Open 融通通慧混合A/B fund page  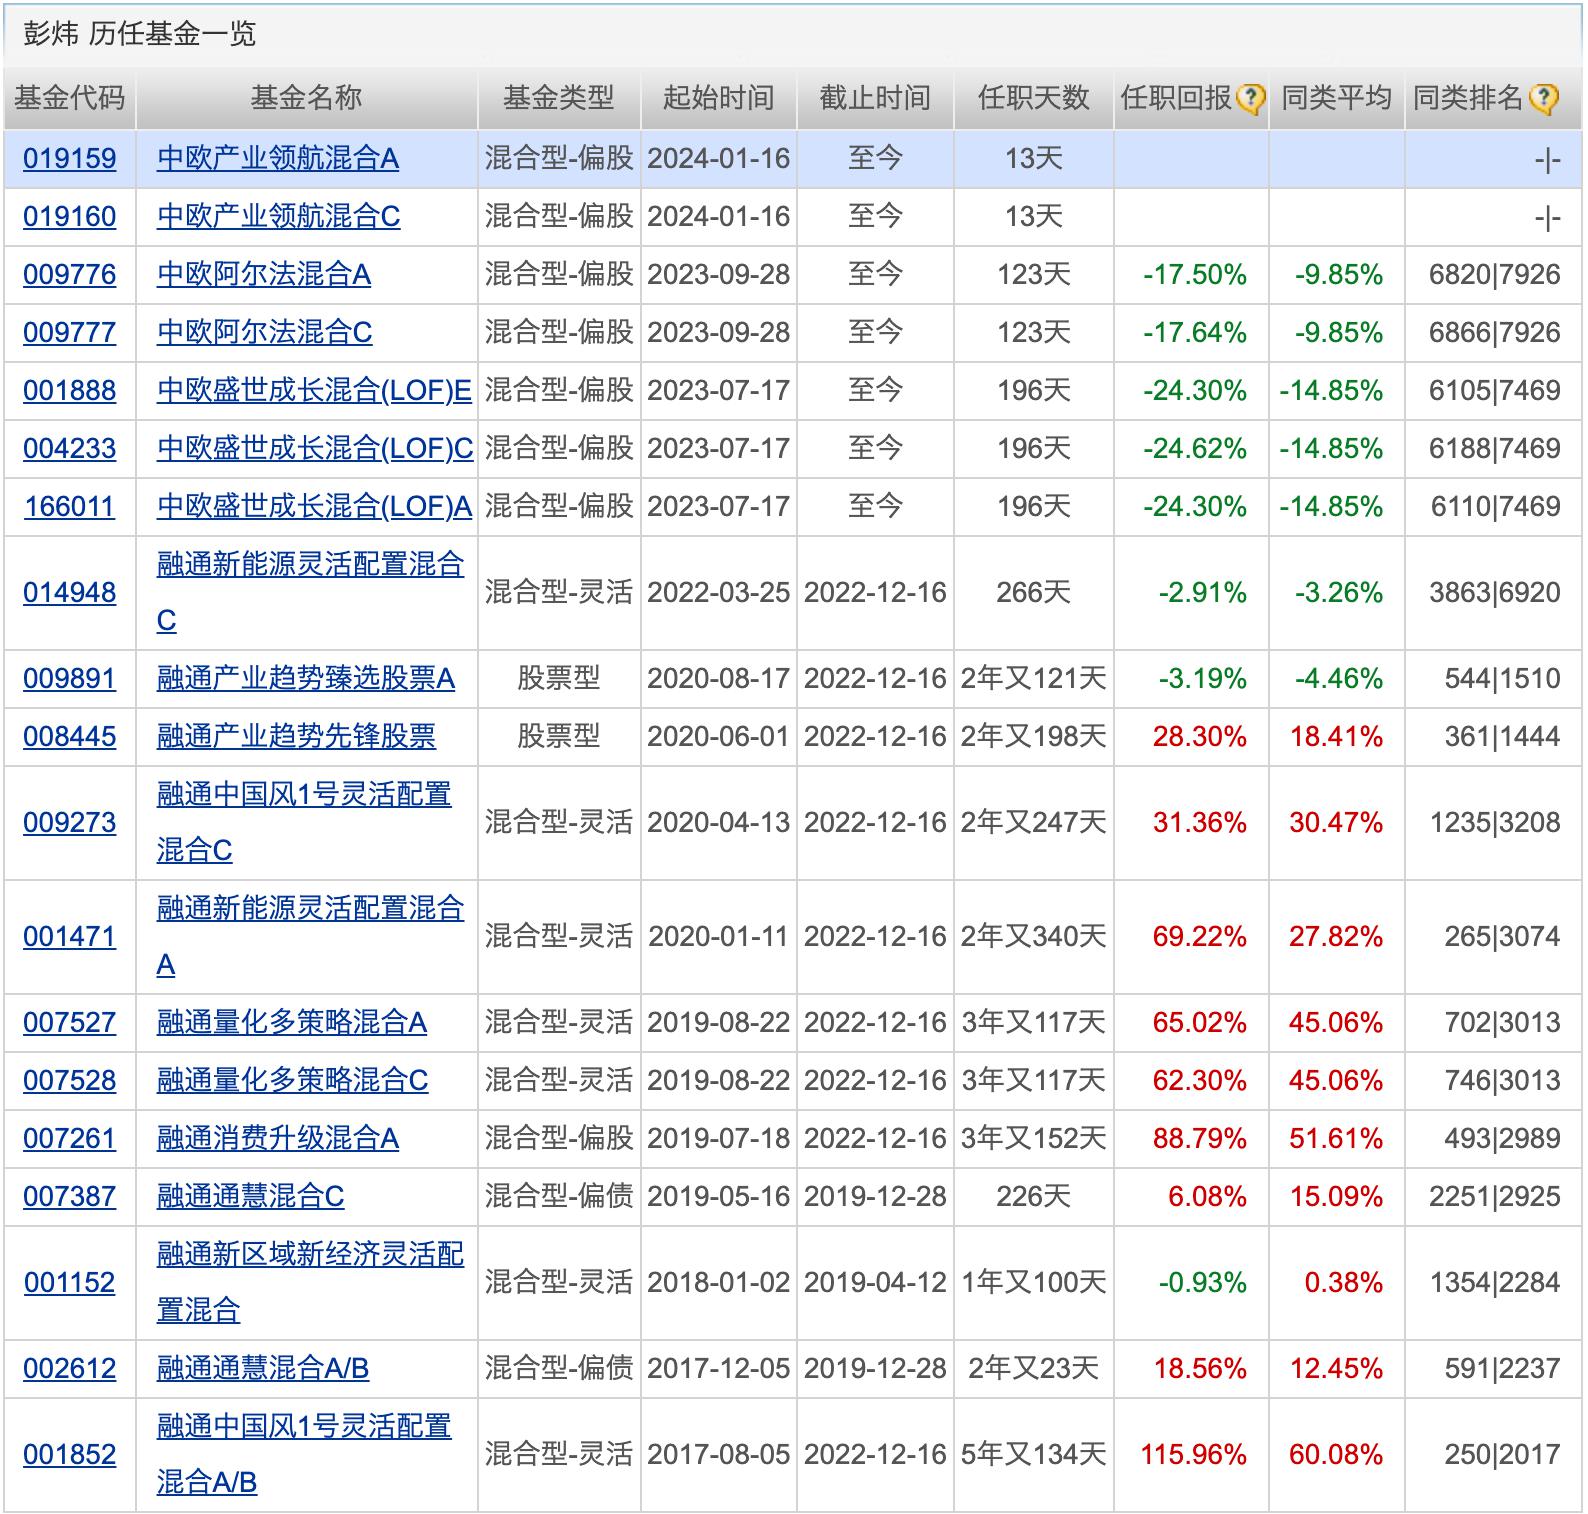[262, 1369]
